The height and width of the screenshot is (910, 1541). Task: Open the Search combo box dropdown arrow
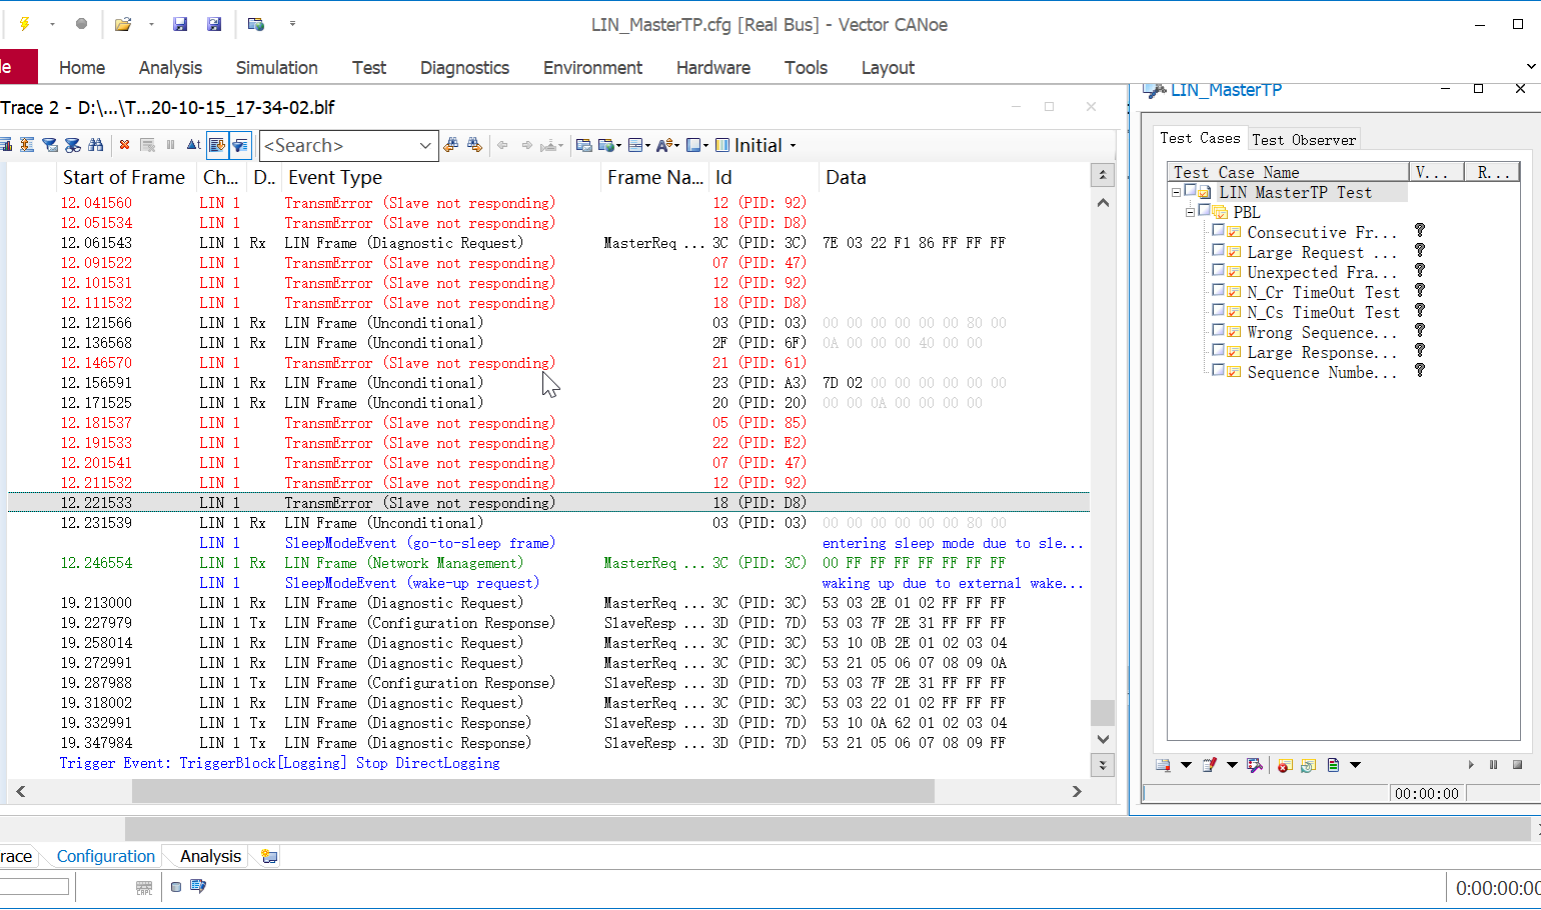425,146
